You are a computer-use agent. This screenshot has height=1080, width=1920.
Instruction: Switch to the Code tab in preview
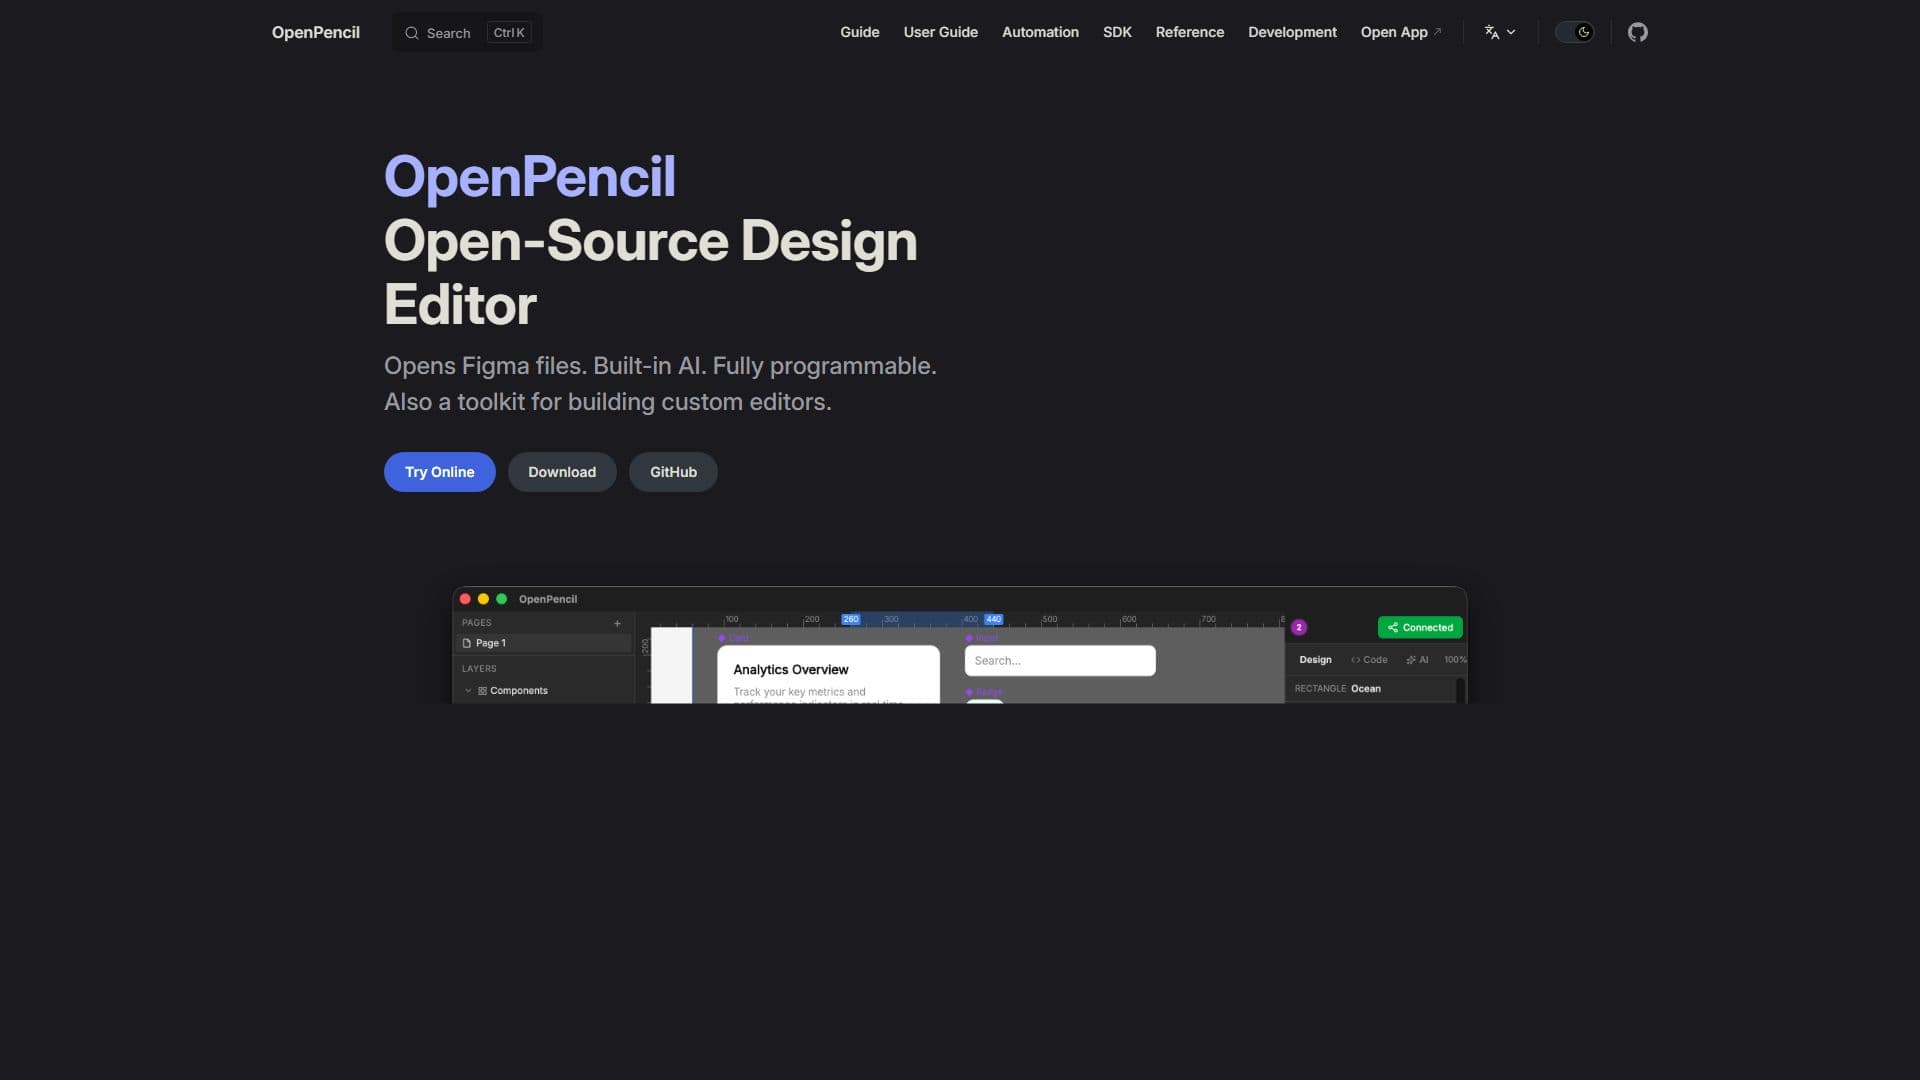tap(1369, 660)
